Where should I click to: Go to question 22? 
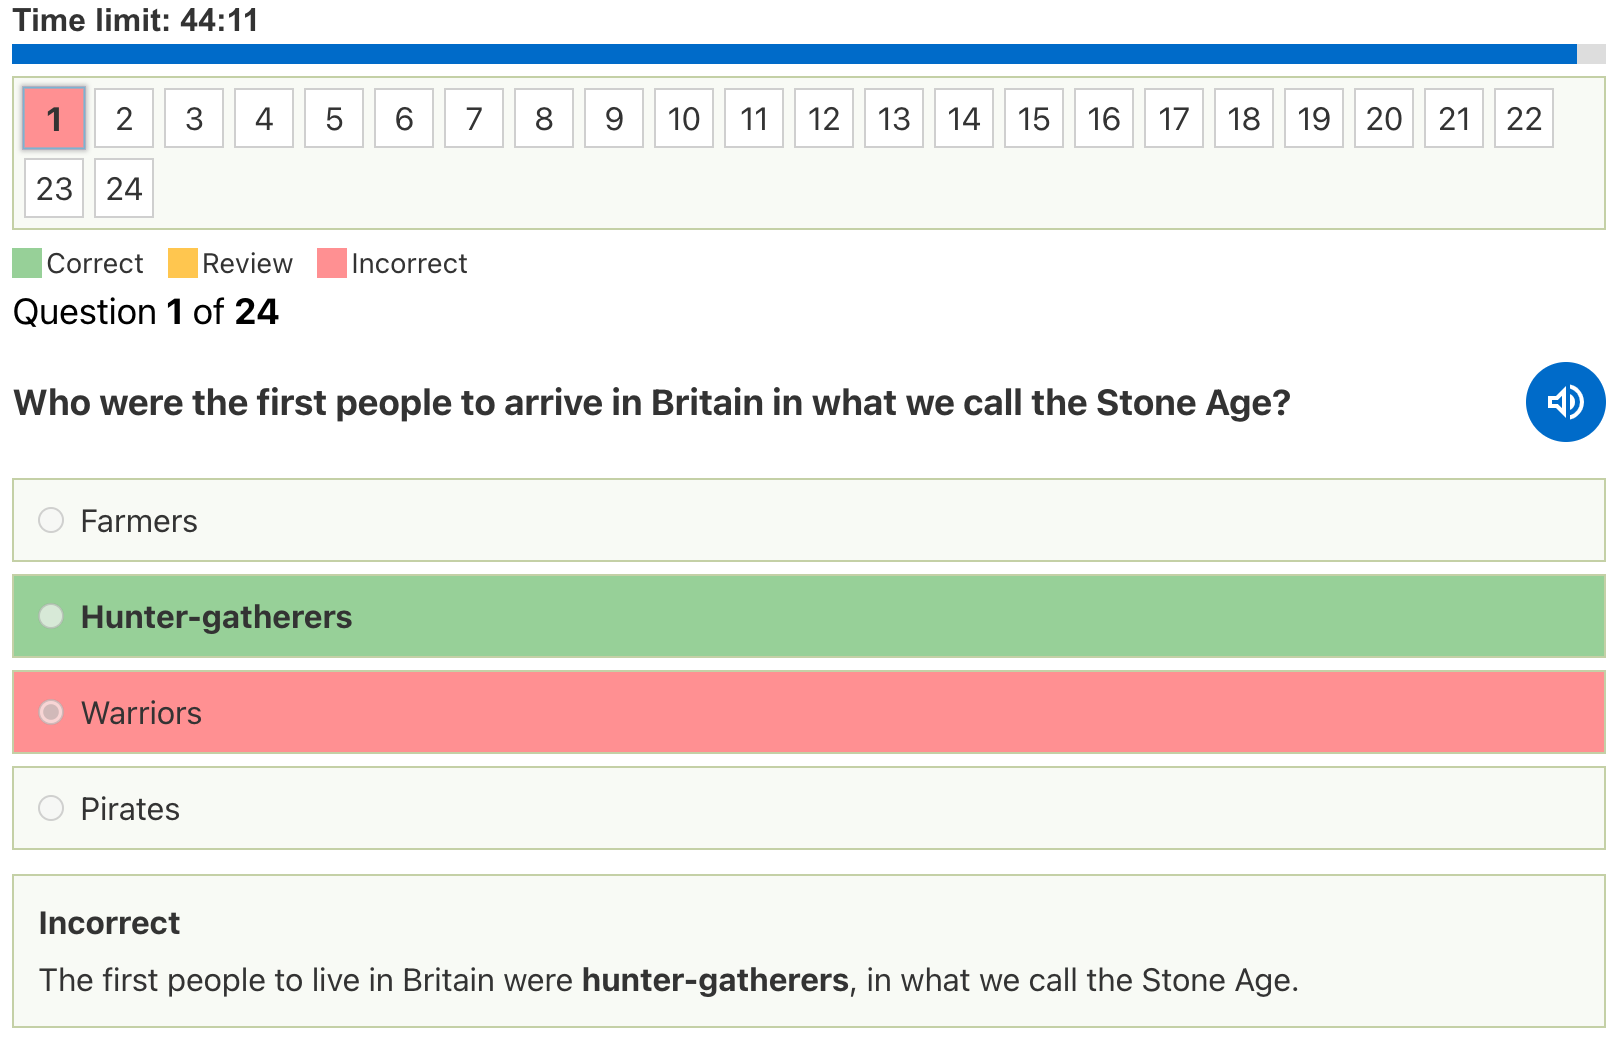pos(1524,119)
